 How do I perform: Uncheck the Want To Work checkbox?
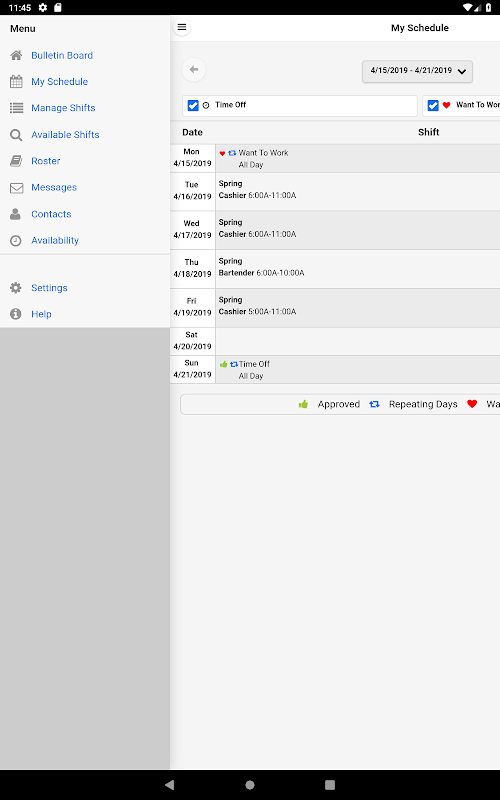pos(433,105)
